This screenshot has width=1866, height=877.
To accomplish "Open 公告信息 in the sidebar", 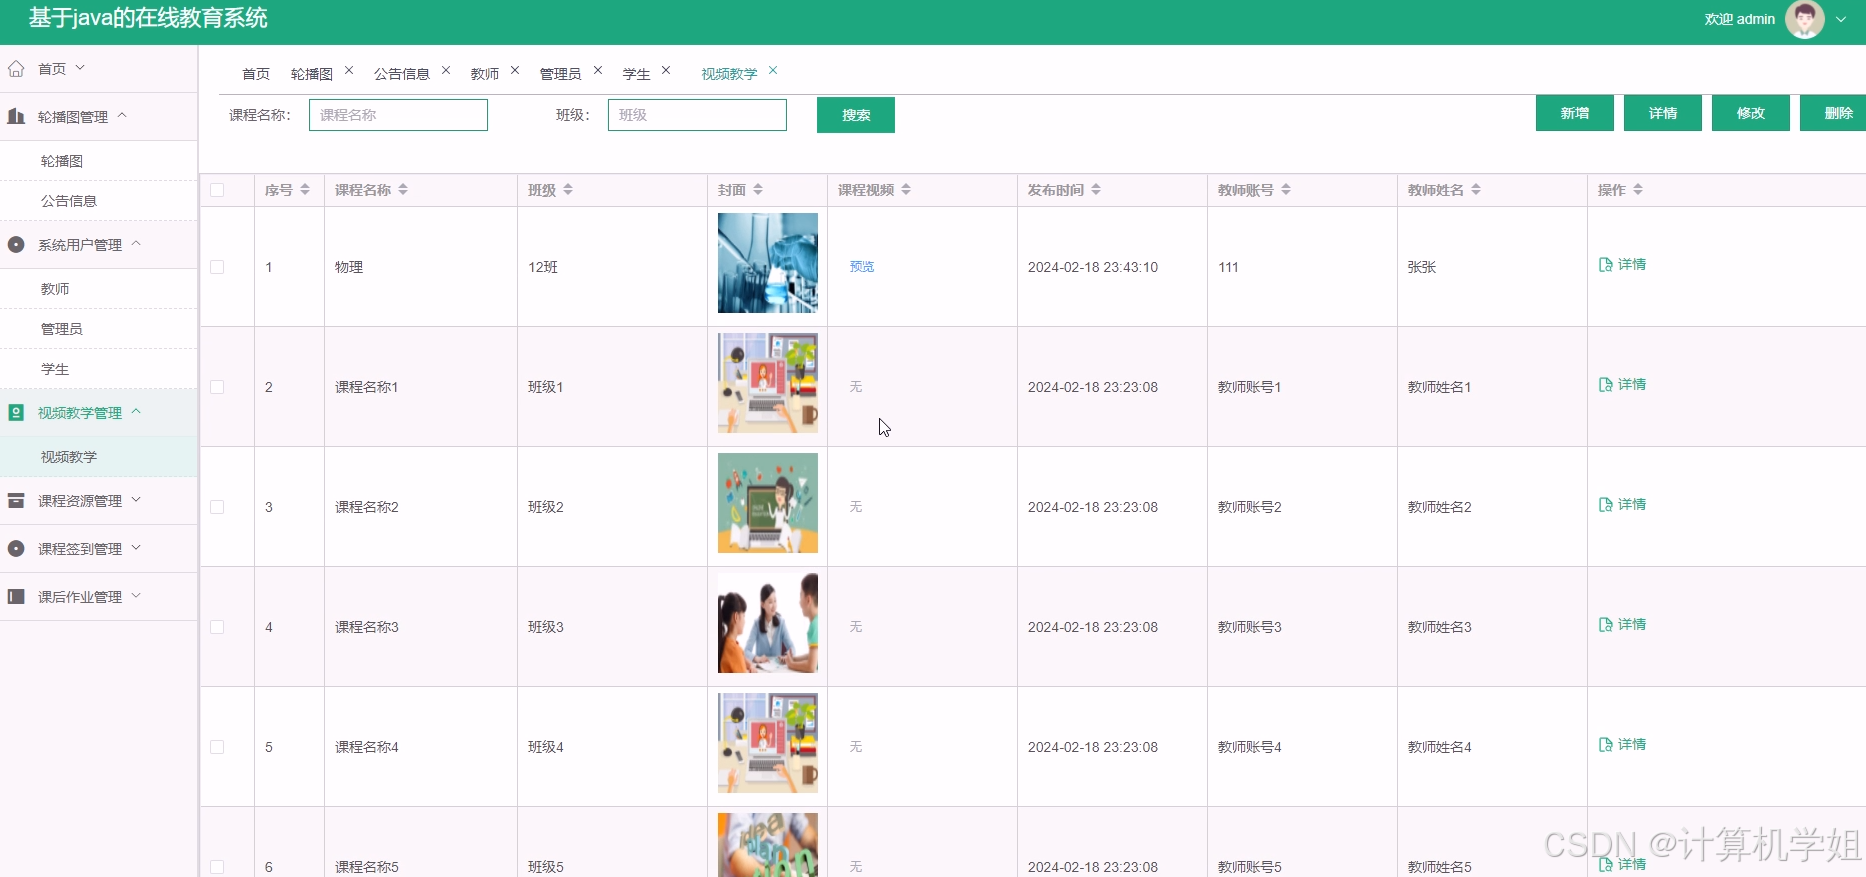I will click(x=69, y=201).
